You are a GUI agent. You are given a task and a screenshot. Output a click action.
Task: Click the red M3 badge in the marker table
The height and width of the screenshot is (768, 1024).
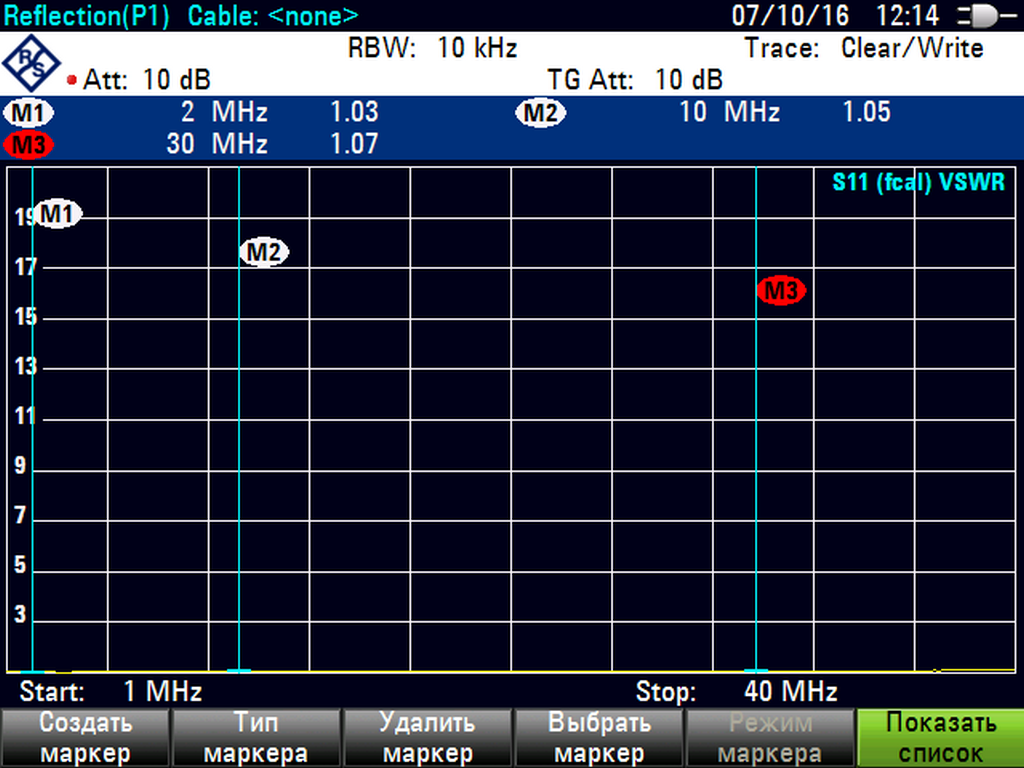(30, 144)
